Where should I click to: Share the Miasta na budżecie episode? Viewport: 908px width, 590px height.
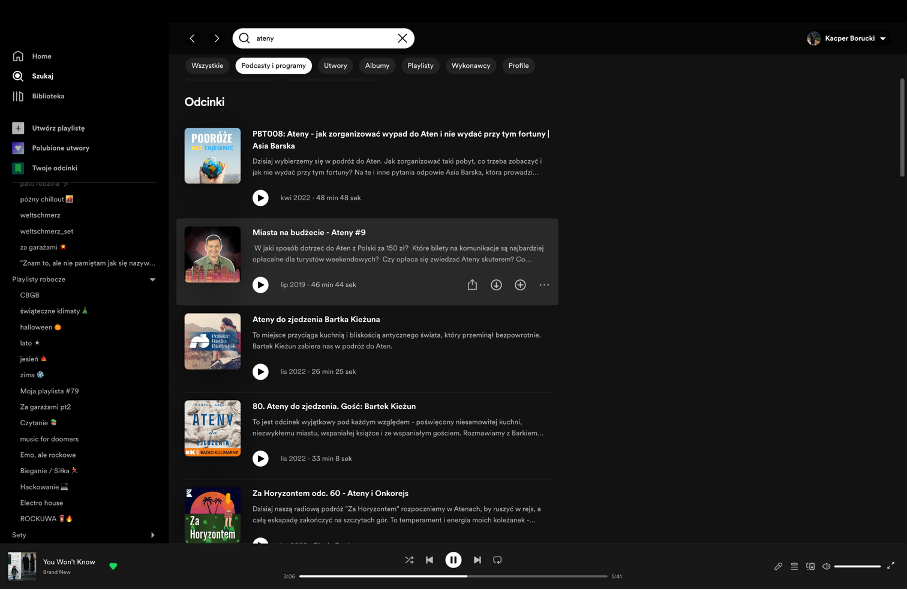tap(472, 285)
